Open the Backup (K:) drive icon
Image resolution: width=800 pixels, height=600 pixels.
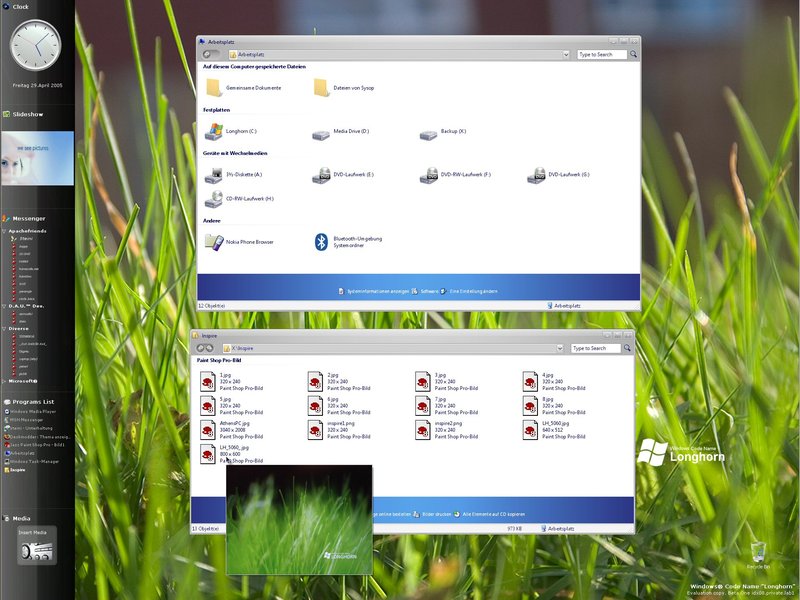pos(429,132)
